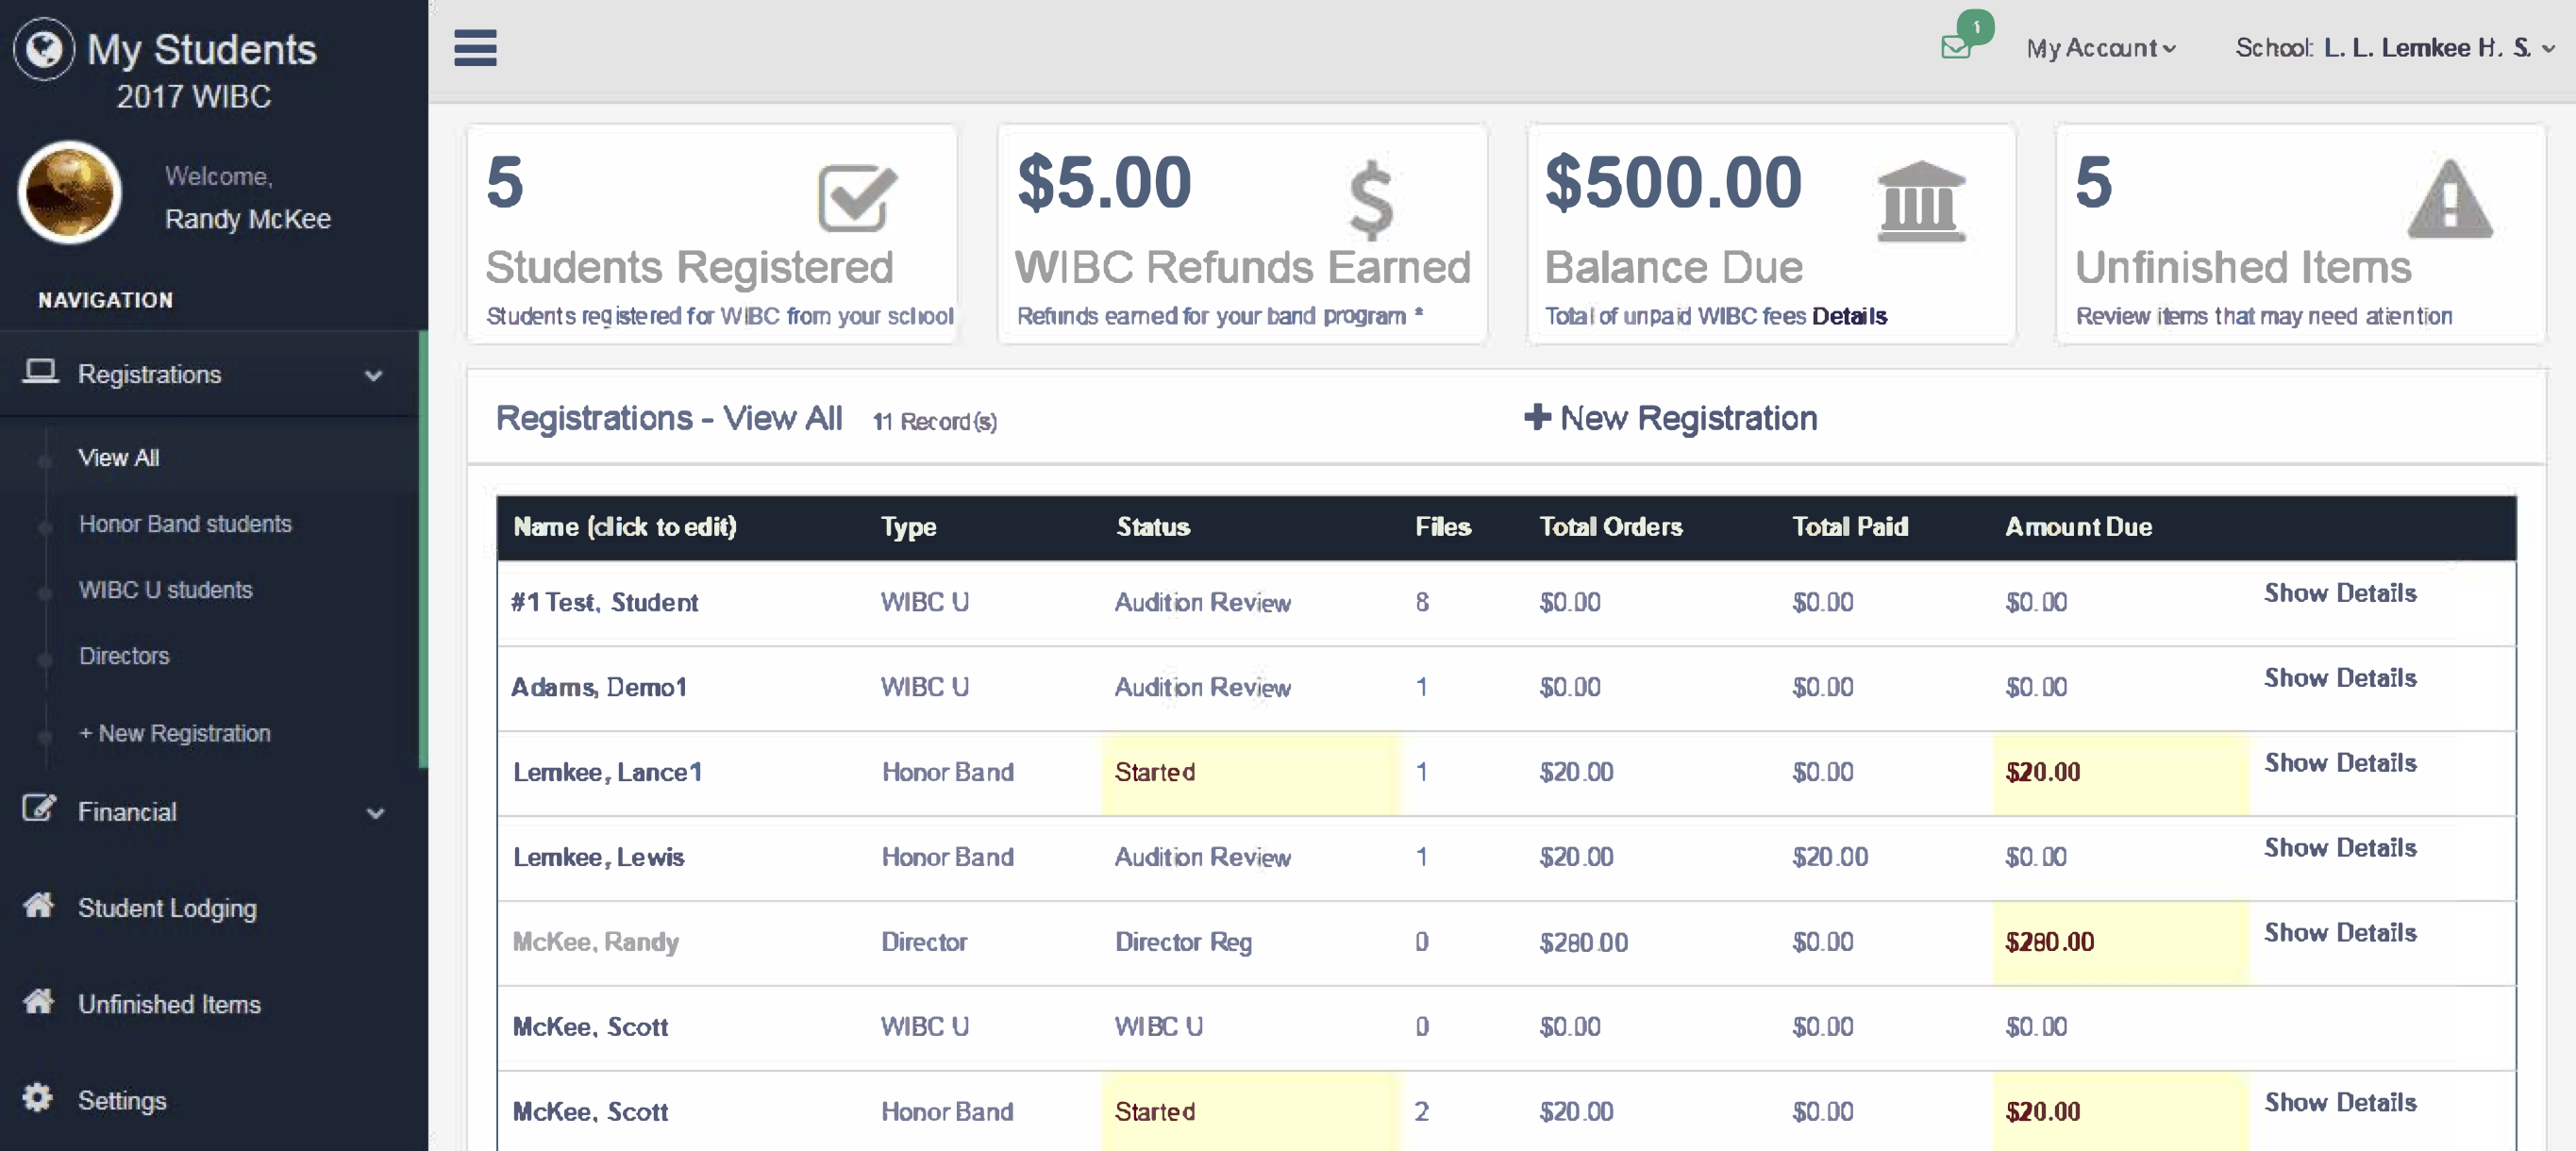Expand the Financial menu chevron

tap(376, 813)
